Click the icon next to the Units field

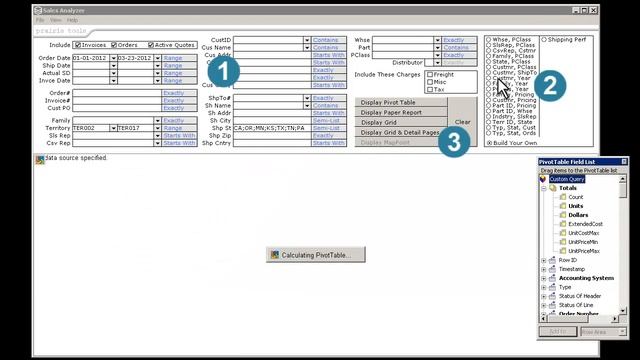pyautogui.click(x=563, y=206)
